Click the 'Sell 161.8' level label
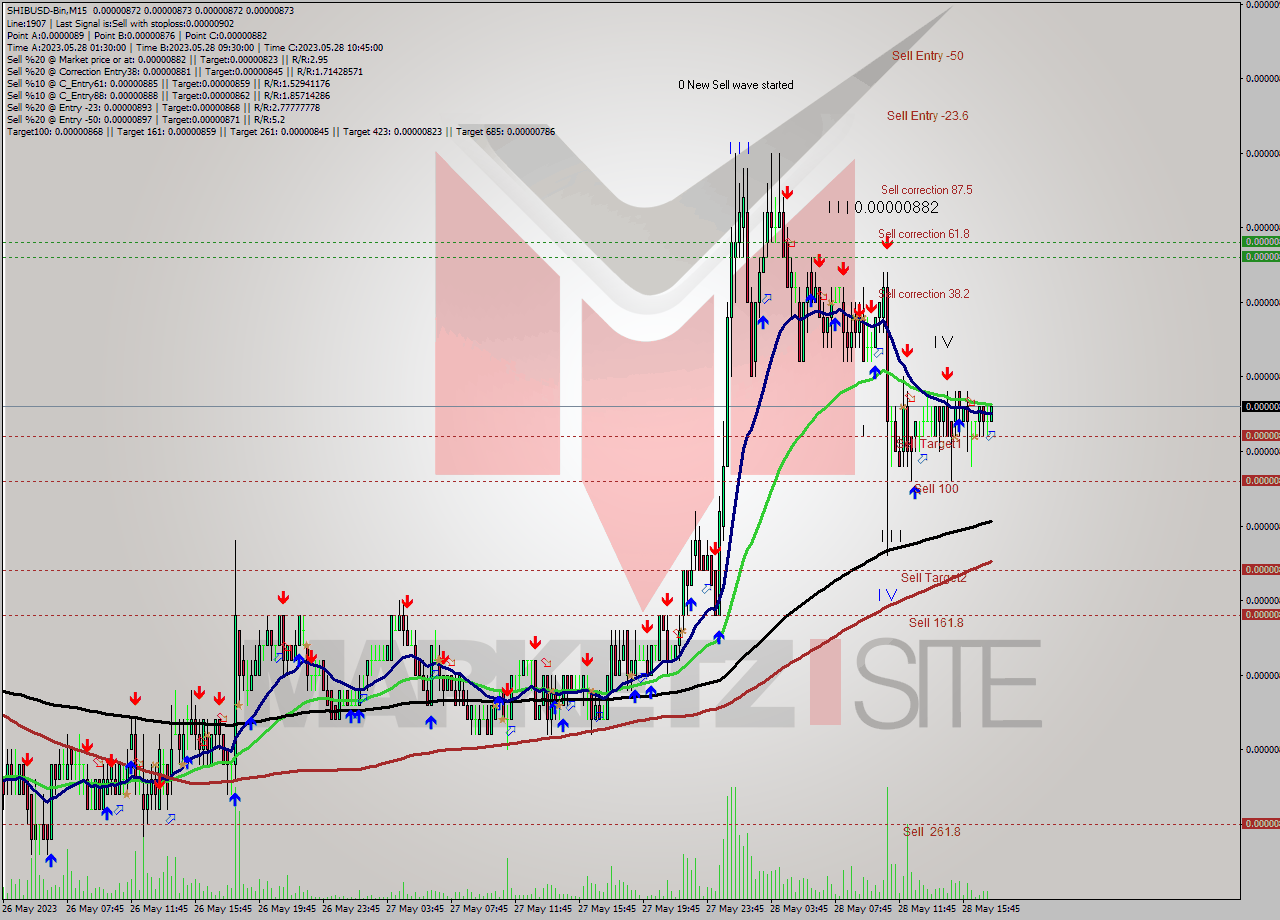This screenshot has height=920, width=1280. click(936, 622)
